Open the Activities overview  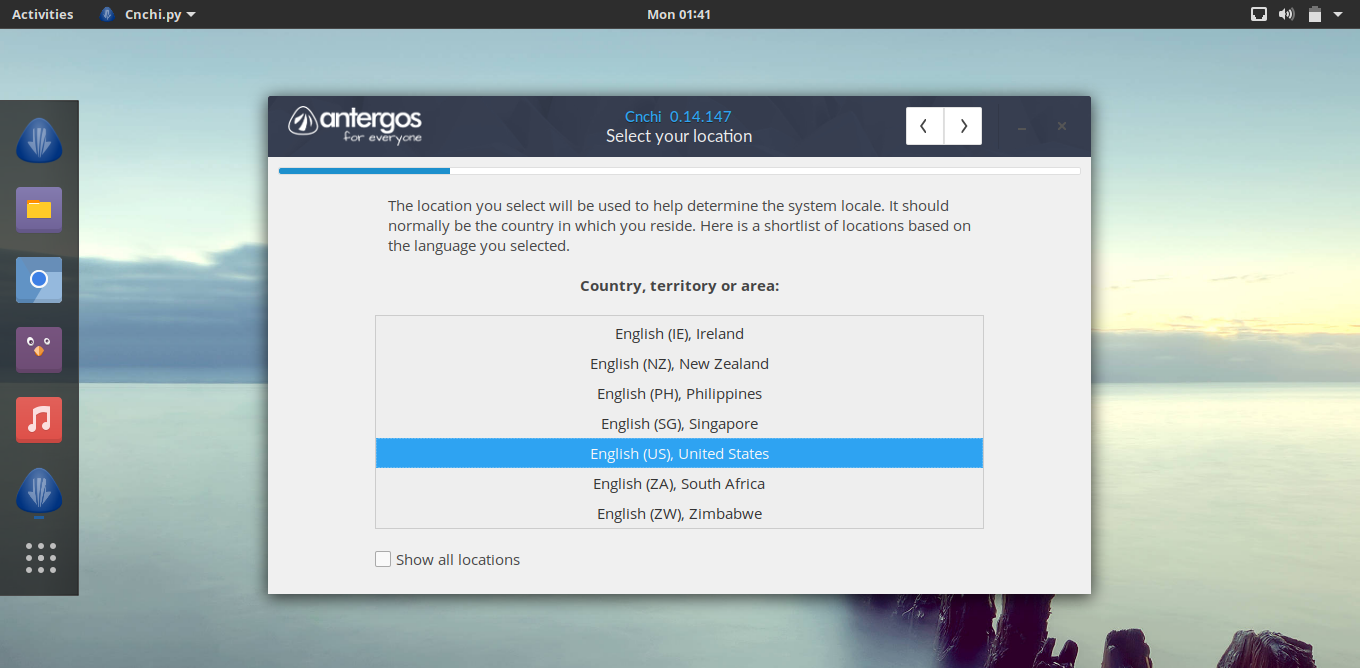coord(42,14)
